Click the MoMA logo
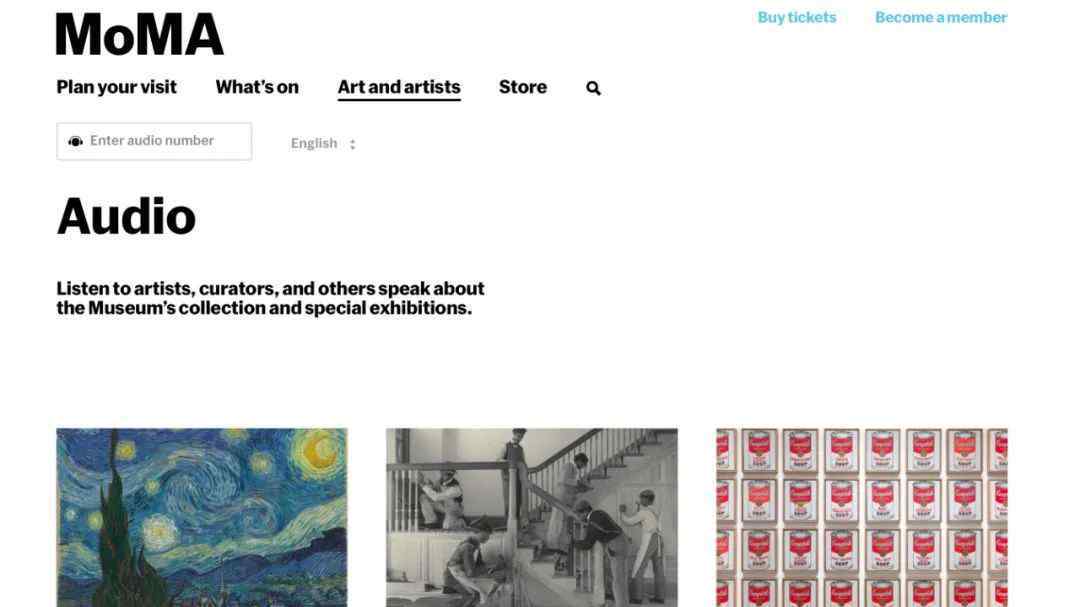 pyautogui.click(x=140, y=34)
